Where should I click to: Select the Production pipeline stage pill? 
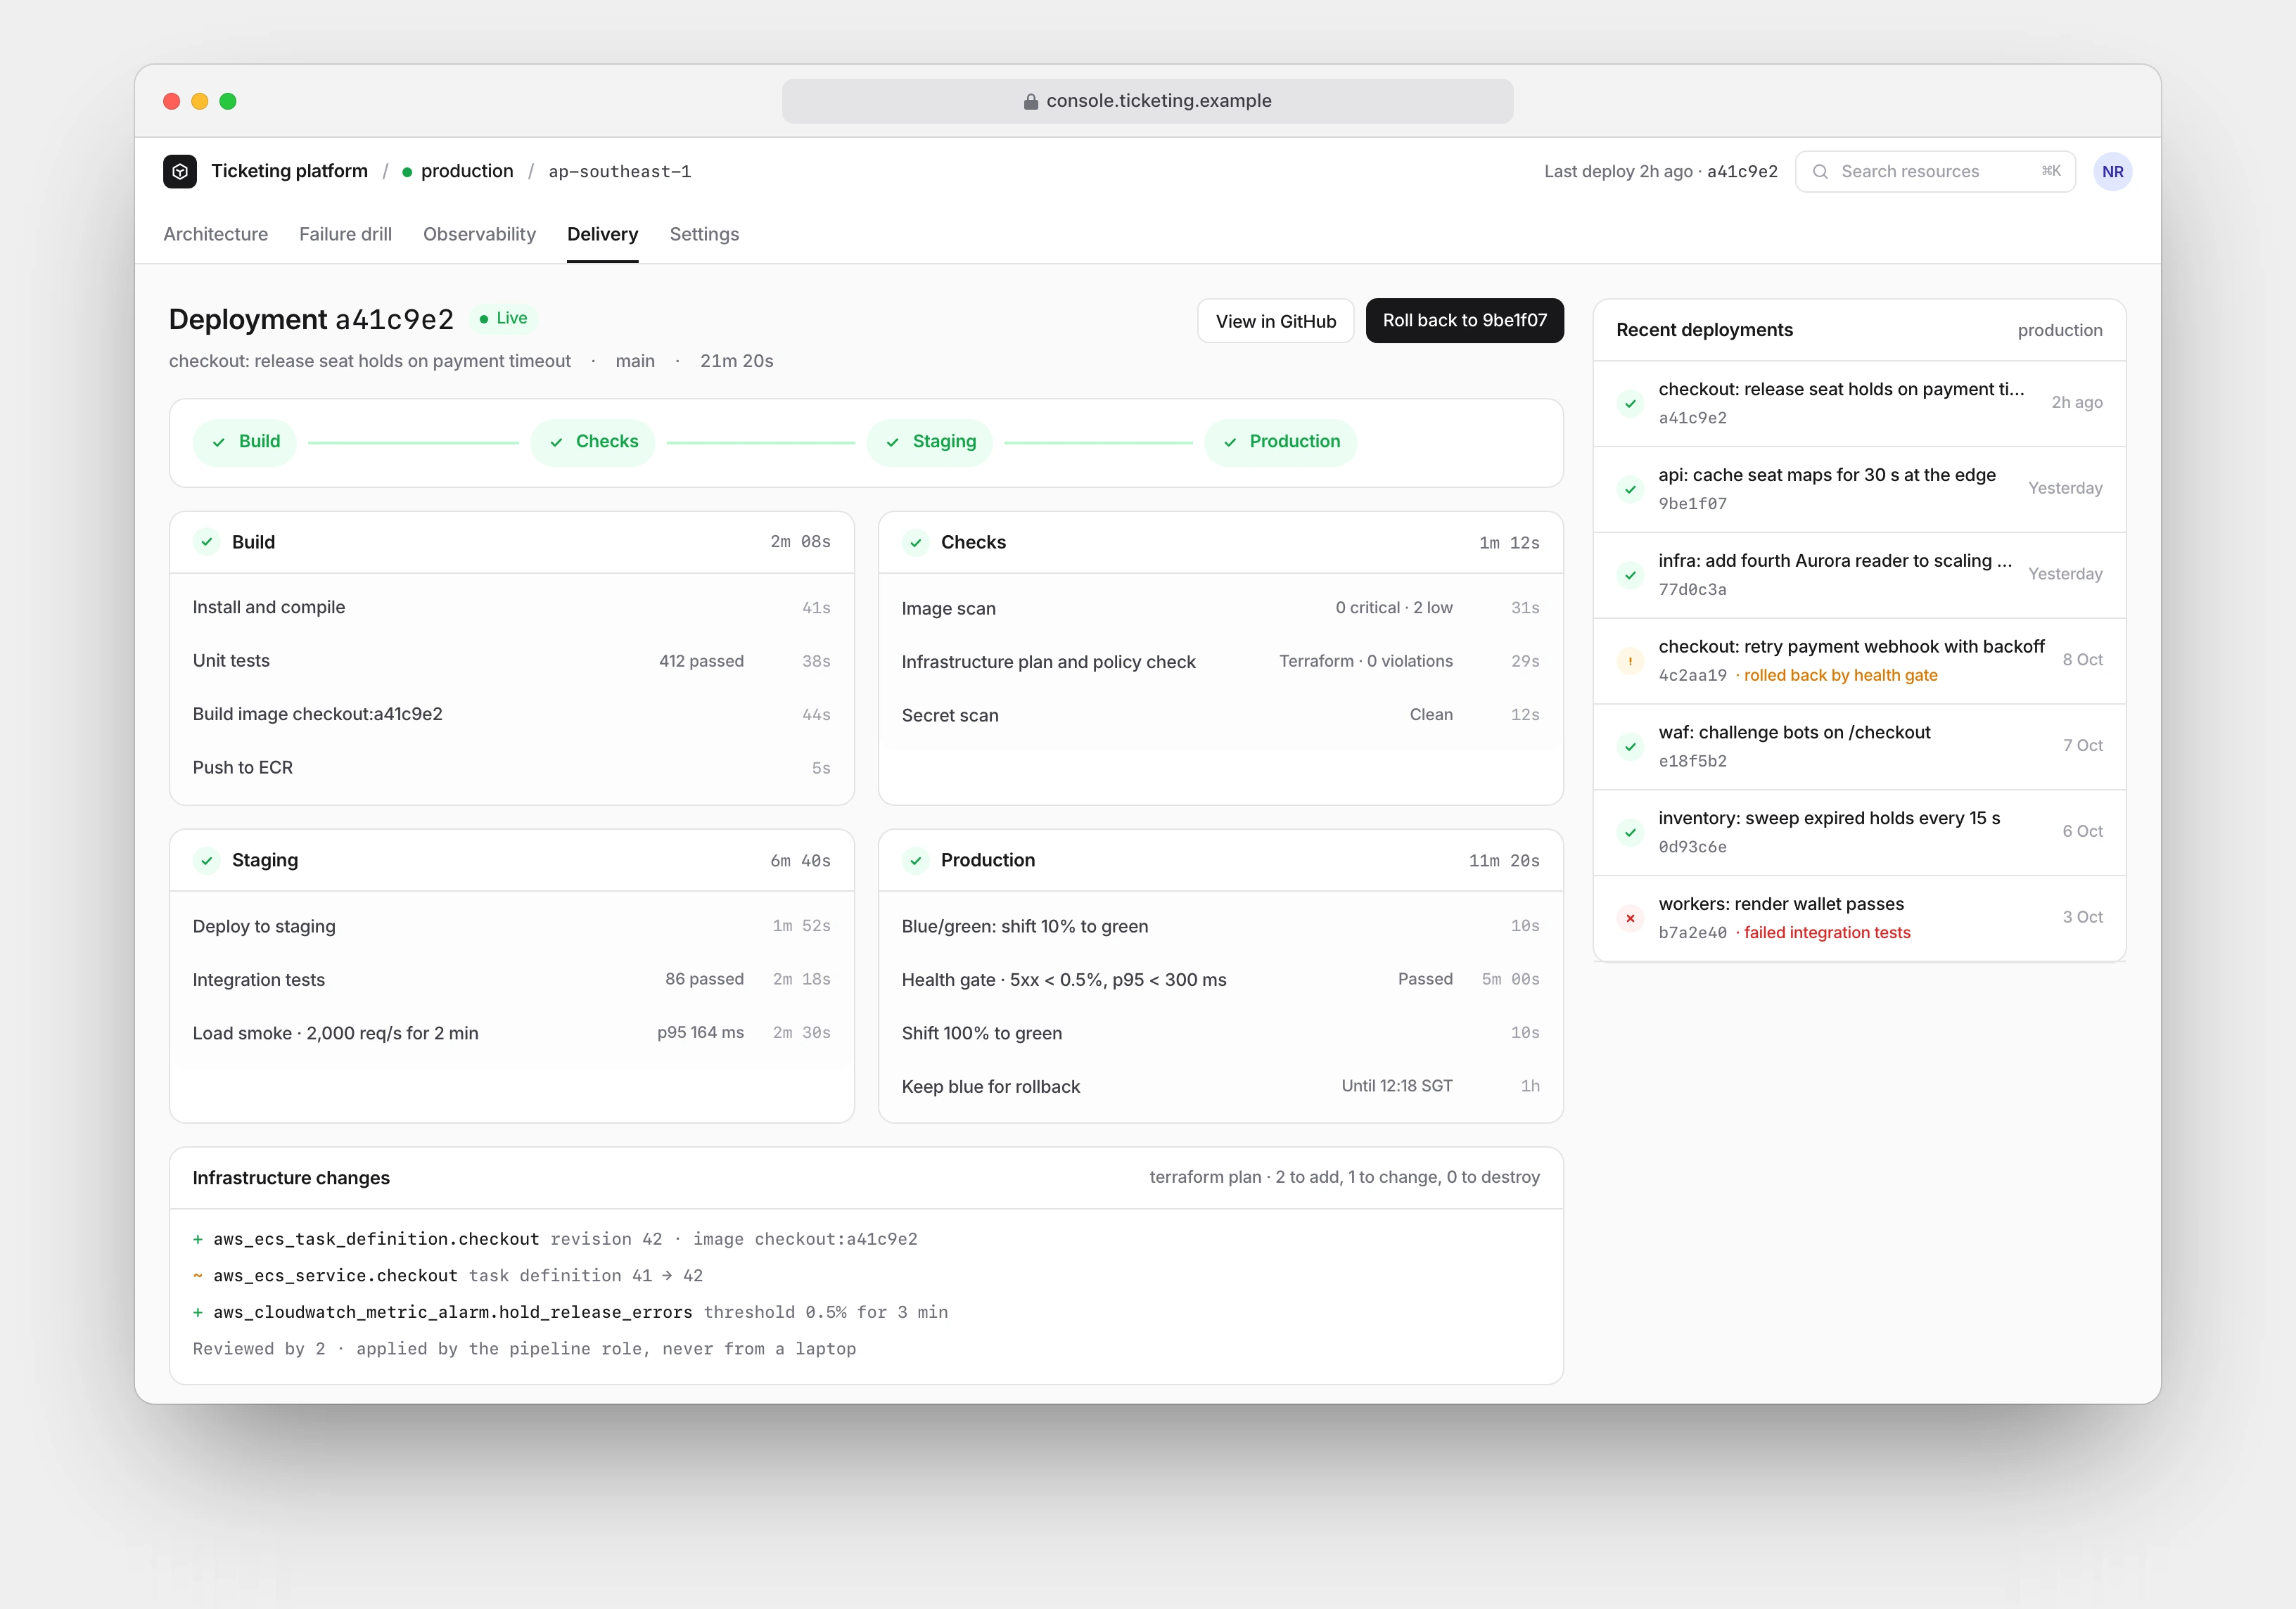pos(1281,442)
